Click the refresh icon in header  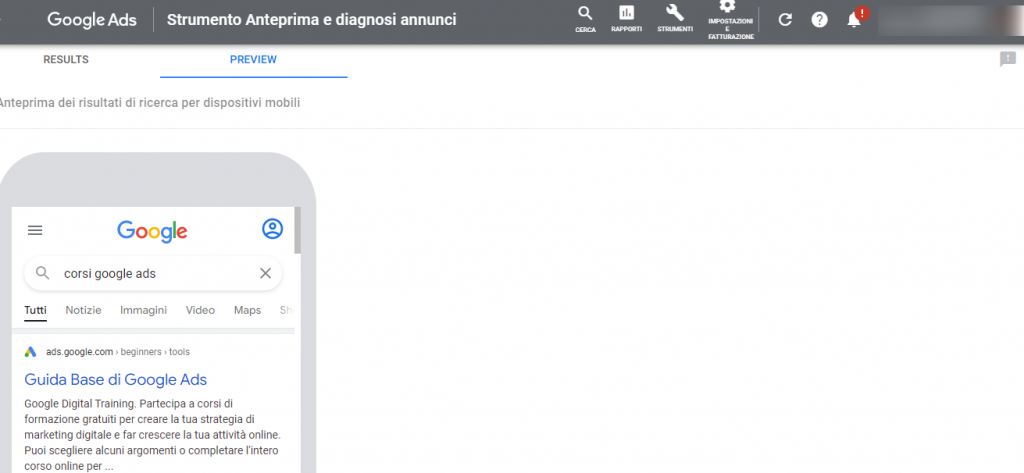coord(785,20)
